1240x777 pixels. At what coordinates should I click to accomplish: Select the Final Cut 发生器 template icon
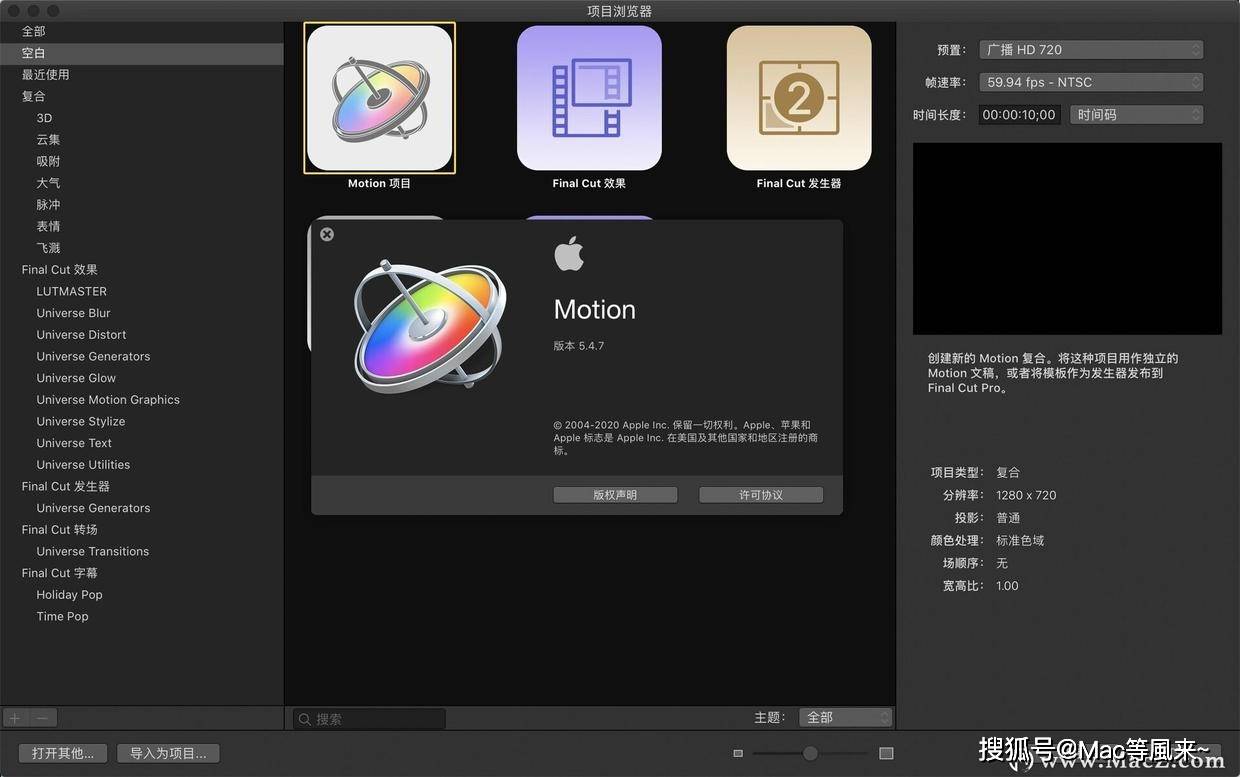(x=799, y=98)
